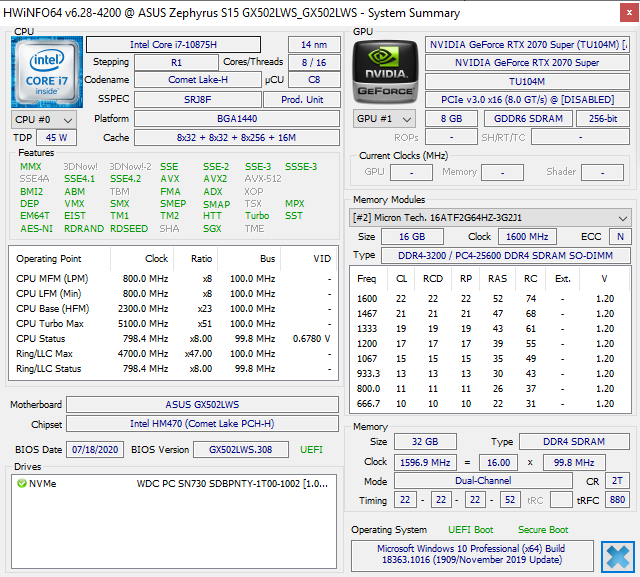Click the Dual-Channel memory mode field
This screenshot has height=577, width=640.
pyautogui.click(x=483, y=481)
